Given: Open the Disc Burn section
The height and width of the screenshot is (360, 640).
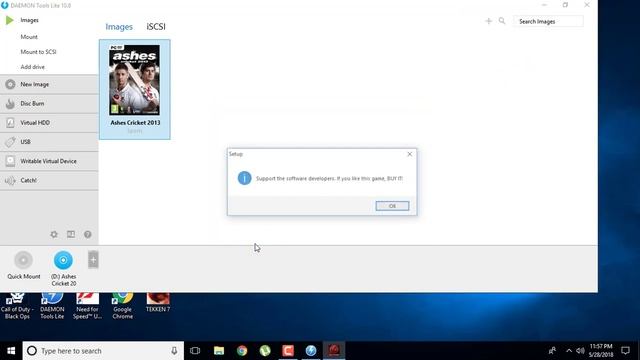Looking at the screenshot, I should [49, 104].
